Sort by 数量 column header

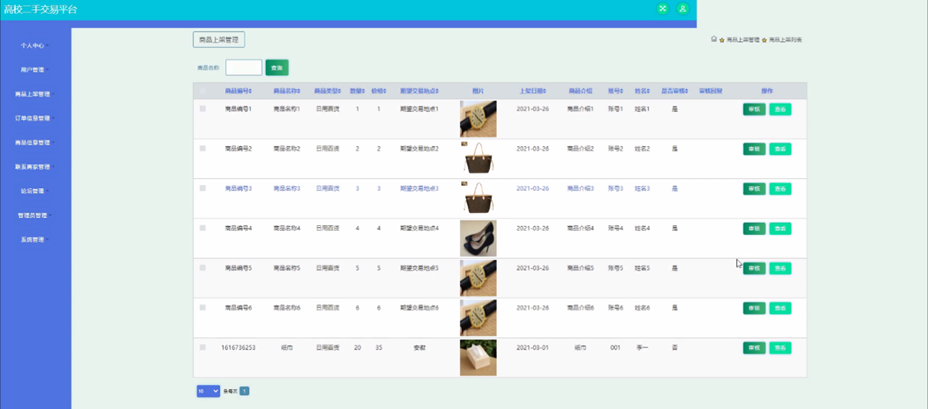click(x=357, y=91)
